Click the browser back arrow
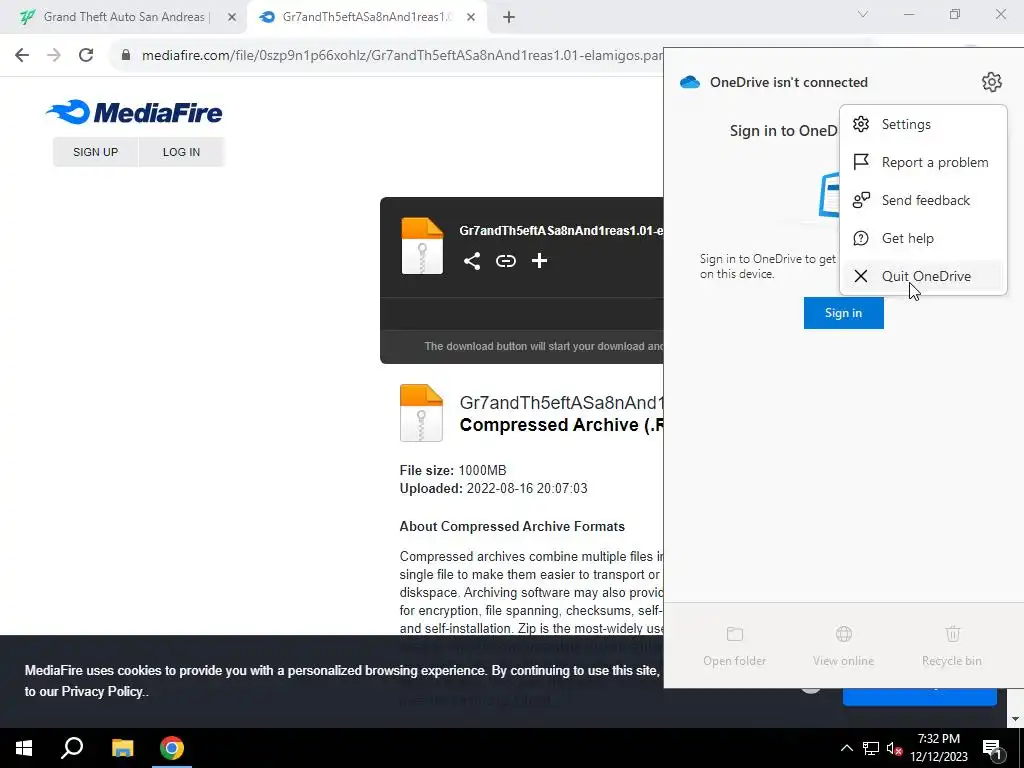 coord(22,55)
